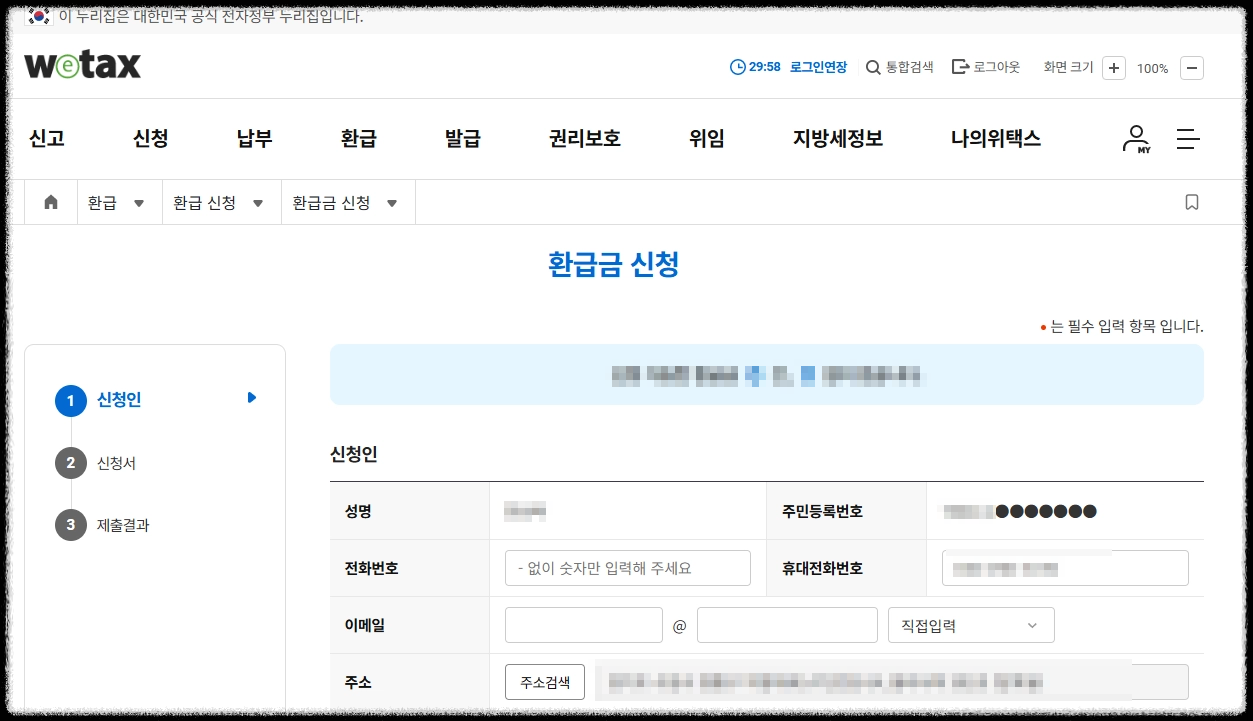The image size is (1253, 721).
Task: Decrease screen size with the − icon
Action: pyautogui.click(x=1192, y=67)
